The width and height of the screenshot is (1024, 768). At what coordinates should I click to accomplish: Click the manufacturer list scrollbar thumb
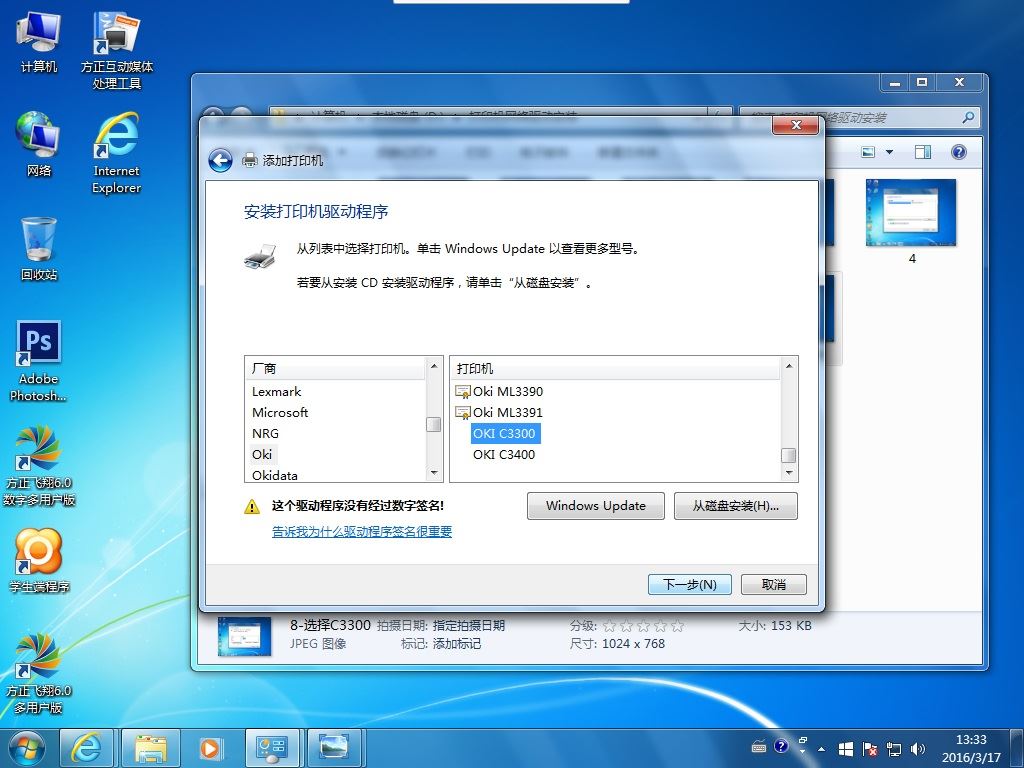pos(434,424)
